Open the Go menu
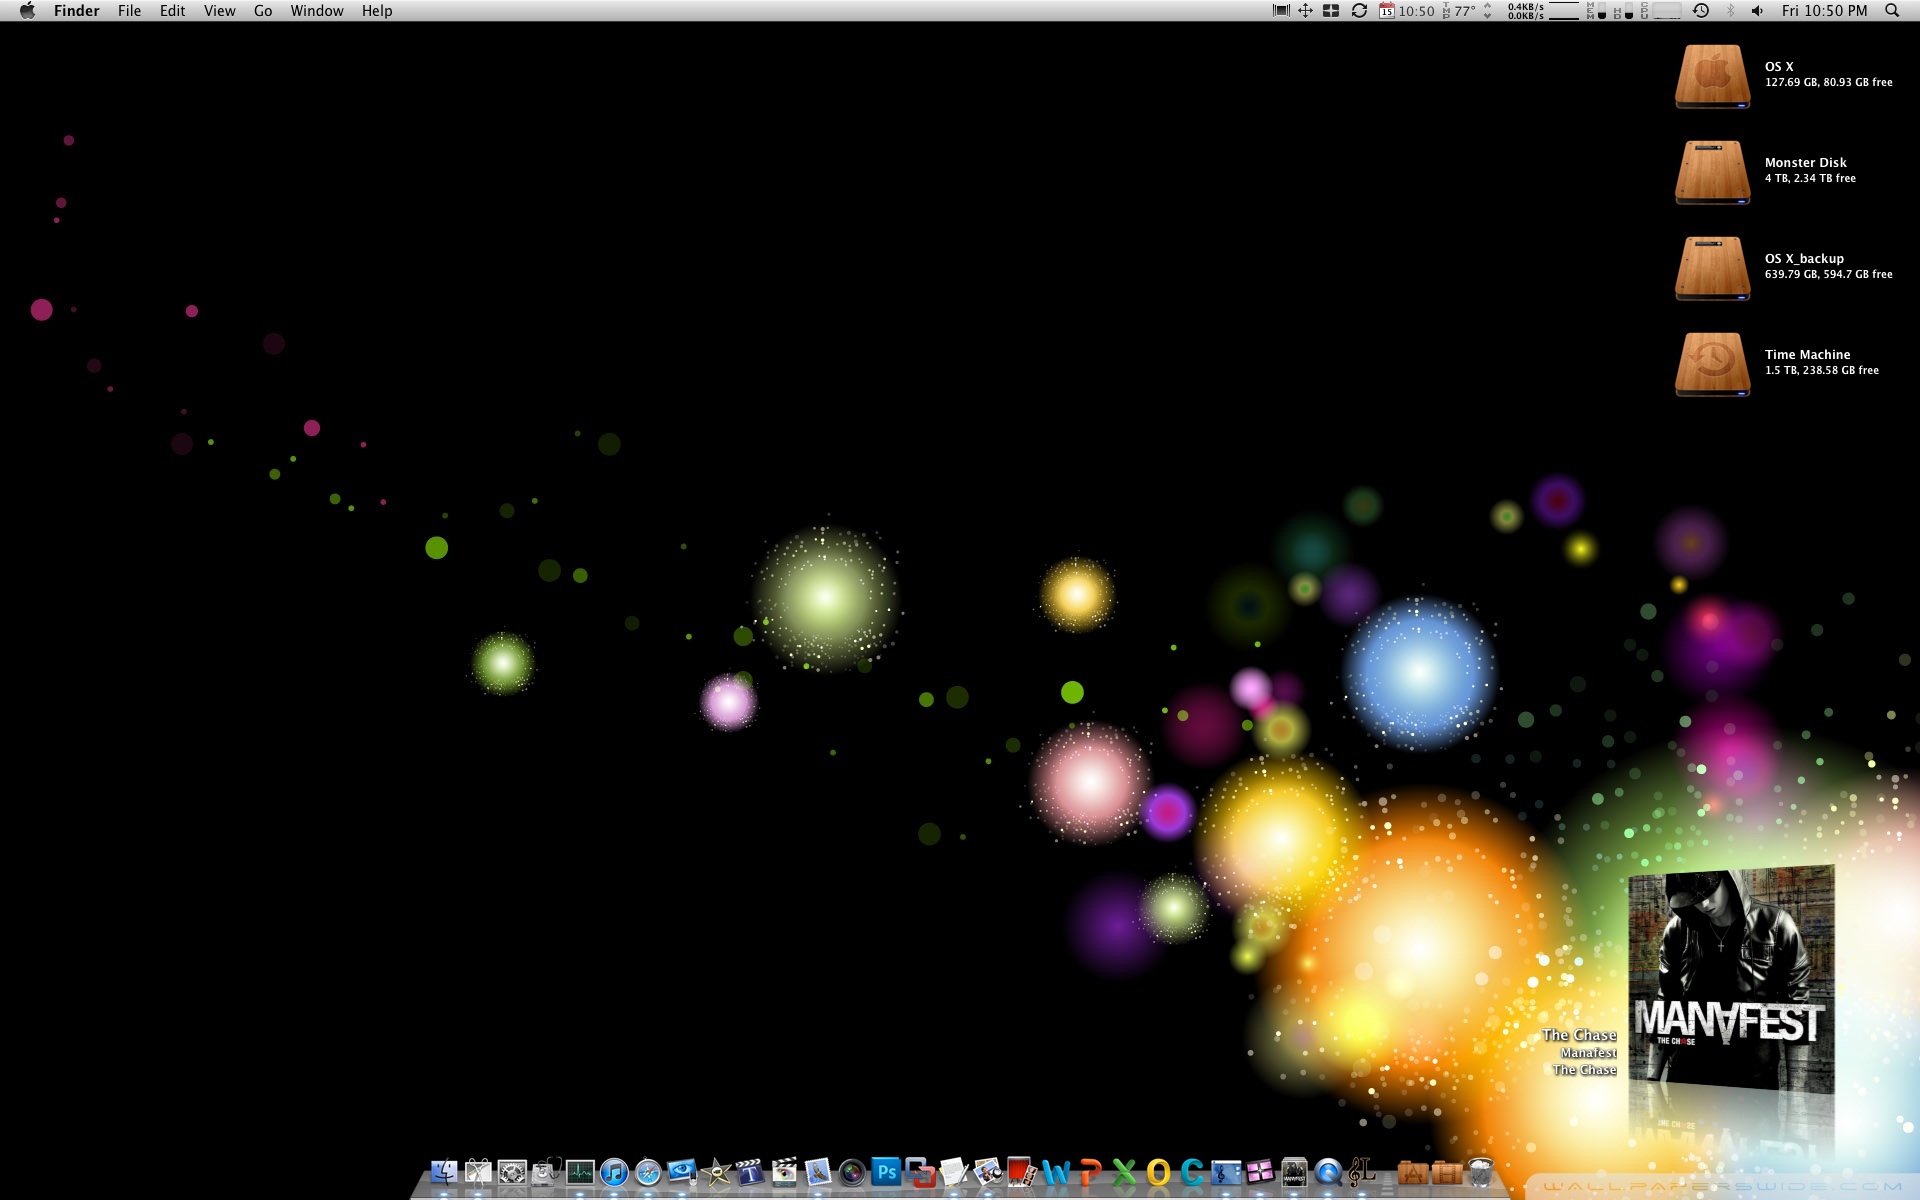Viewport: 1920px width, 1200px height. point(263,11)
